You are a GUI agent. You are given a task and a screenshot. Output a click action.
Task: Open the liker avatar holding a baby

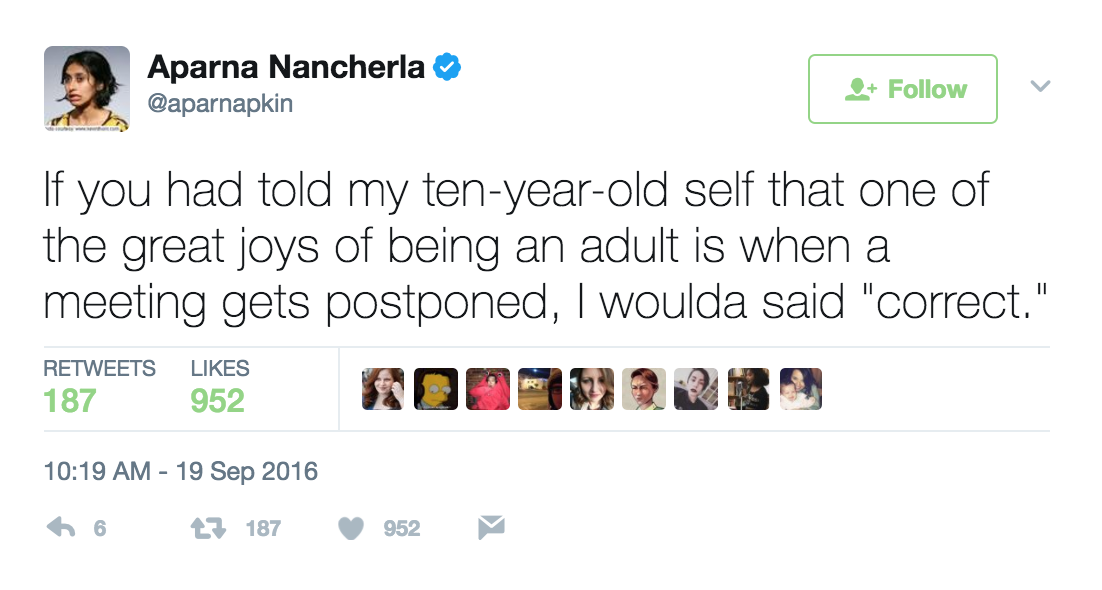pyautogui.click(x=800, y=389)
